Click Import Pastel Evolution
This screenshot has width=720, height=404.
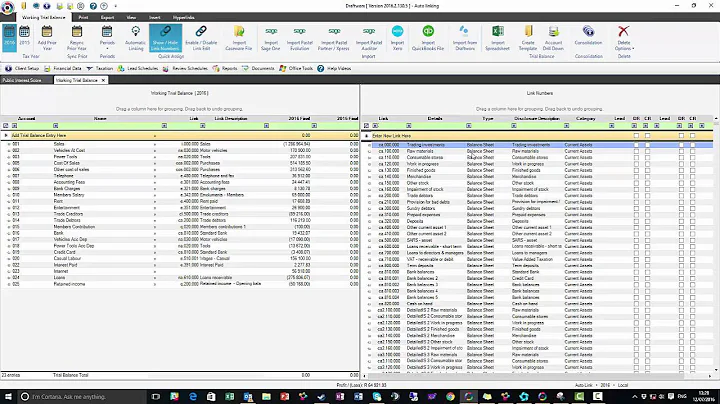299,38
